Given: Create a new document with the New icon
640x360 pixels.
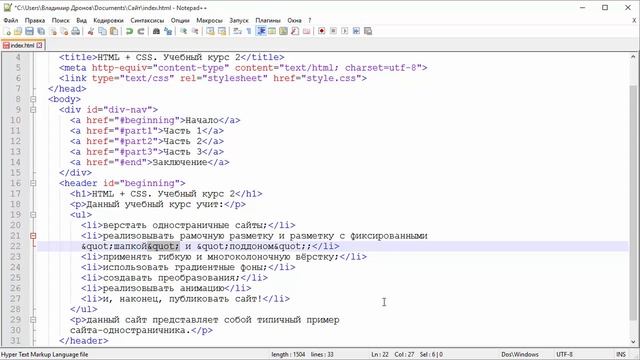Looking at the screenshot, I should click(7, 31).
